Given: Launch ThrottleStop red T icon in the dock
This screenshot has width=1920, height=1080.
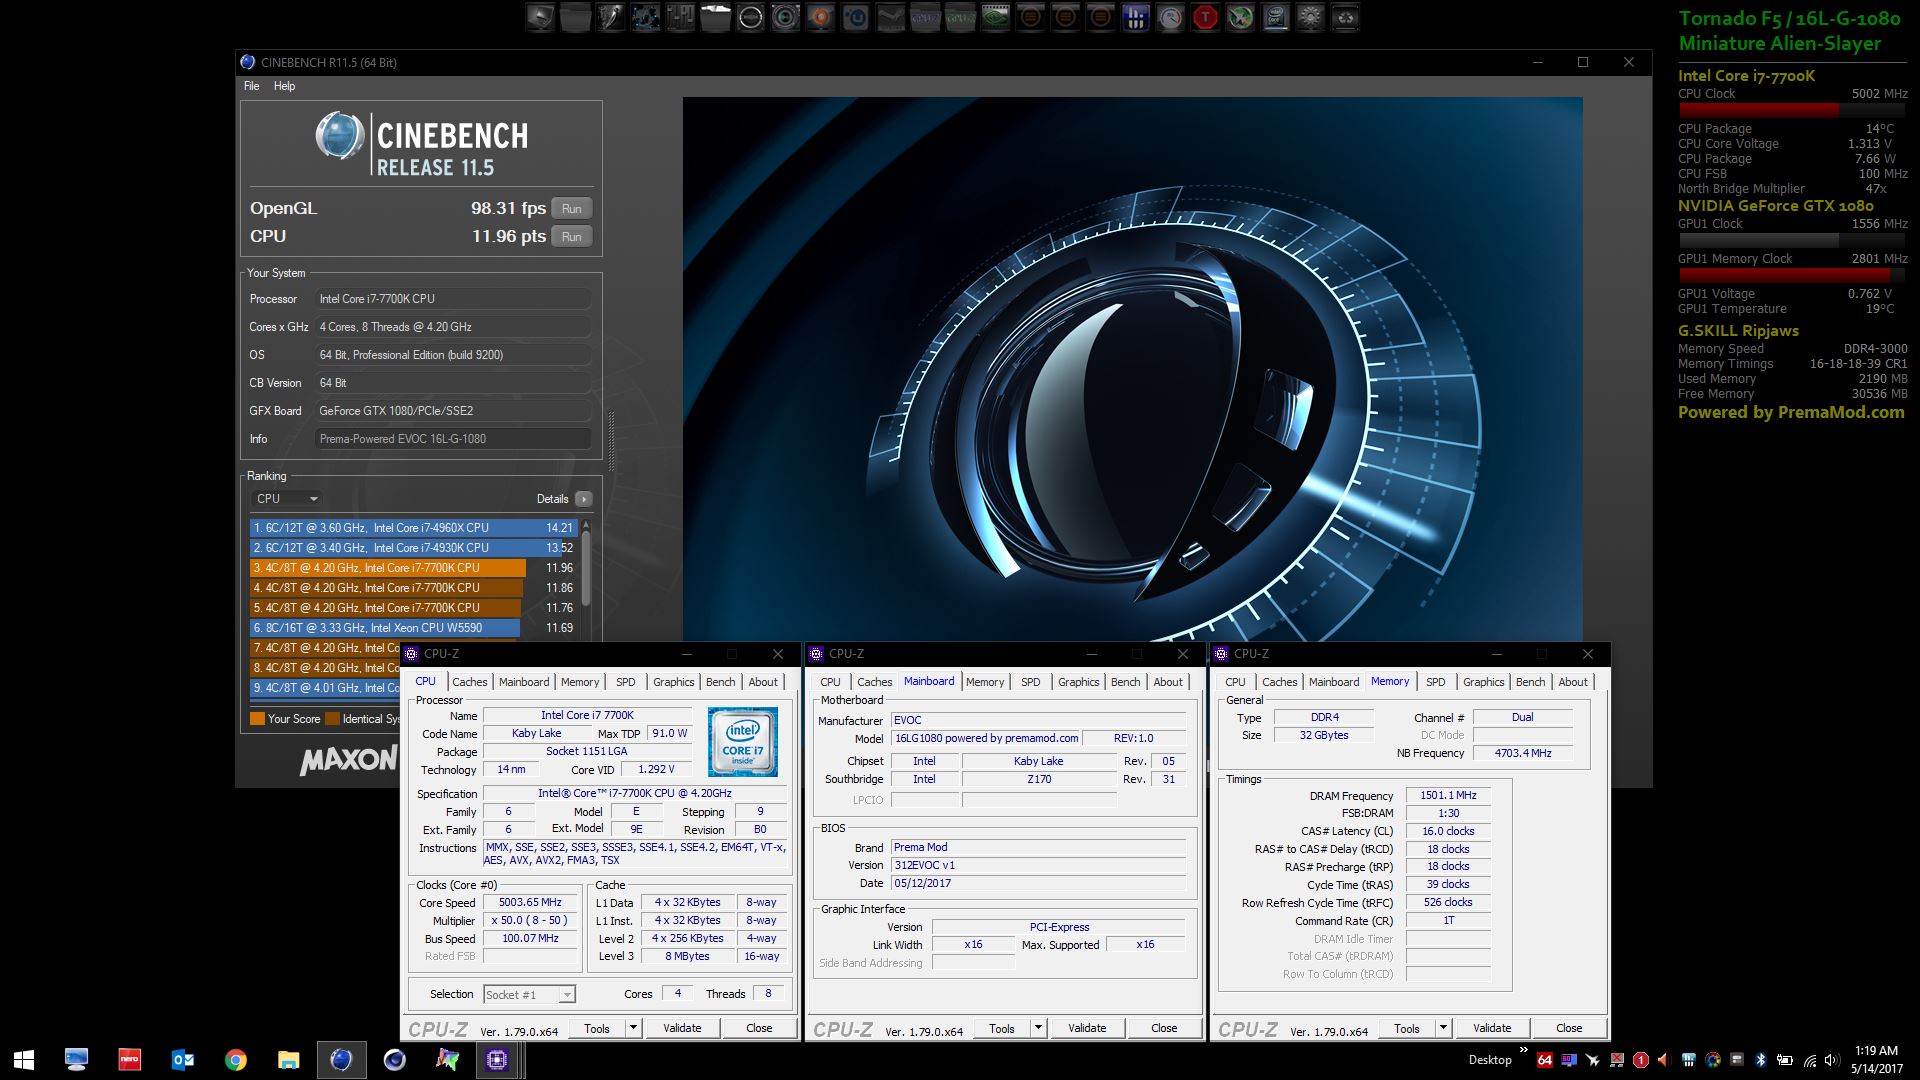Looking at the screenshot, I should tap(1206, 17).
